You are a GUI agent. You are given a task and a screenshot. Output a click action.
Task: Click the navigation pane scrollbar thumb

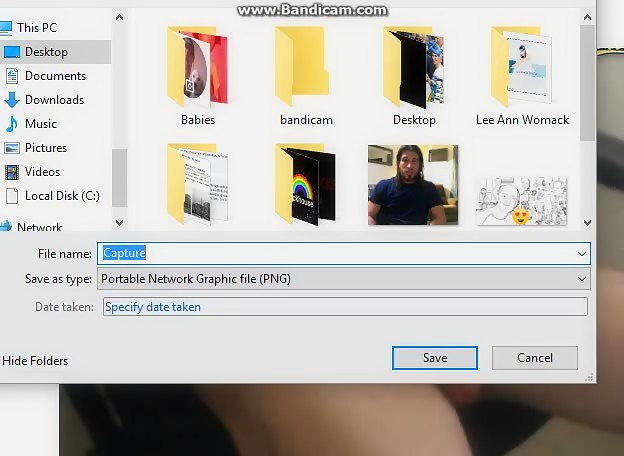tap(119, 178)
